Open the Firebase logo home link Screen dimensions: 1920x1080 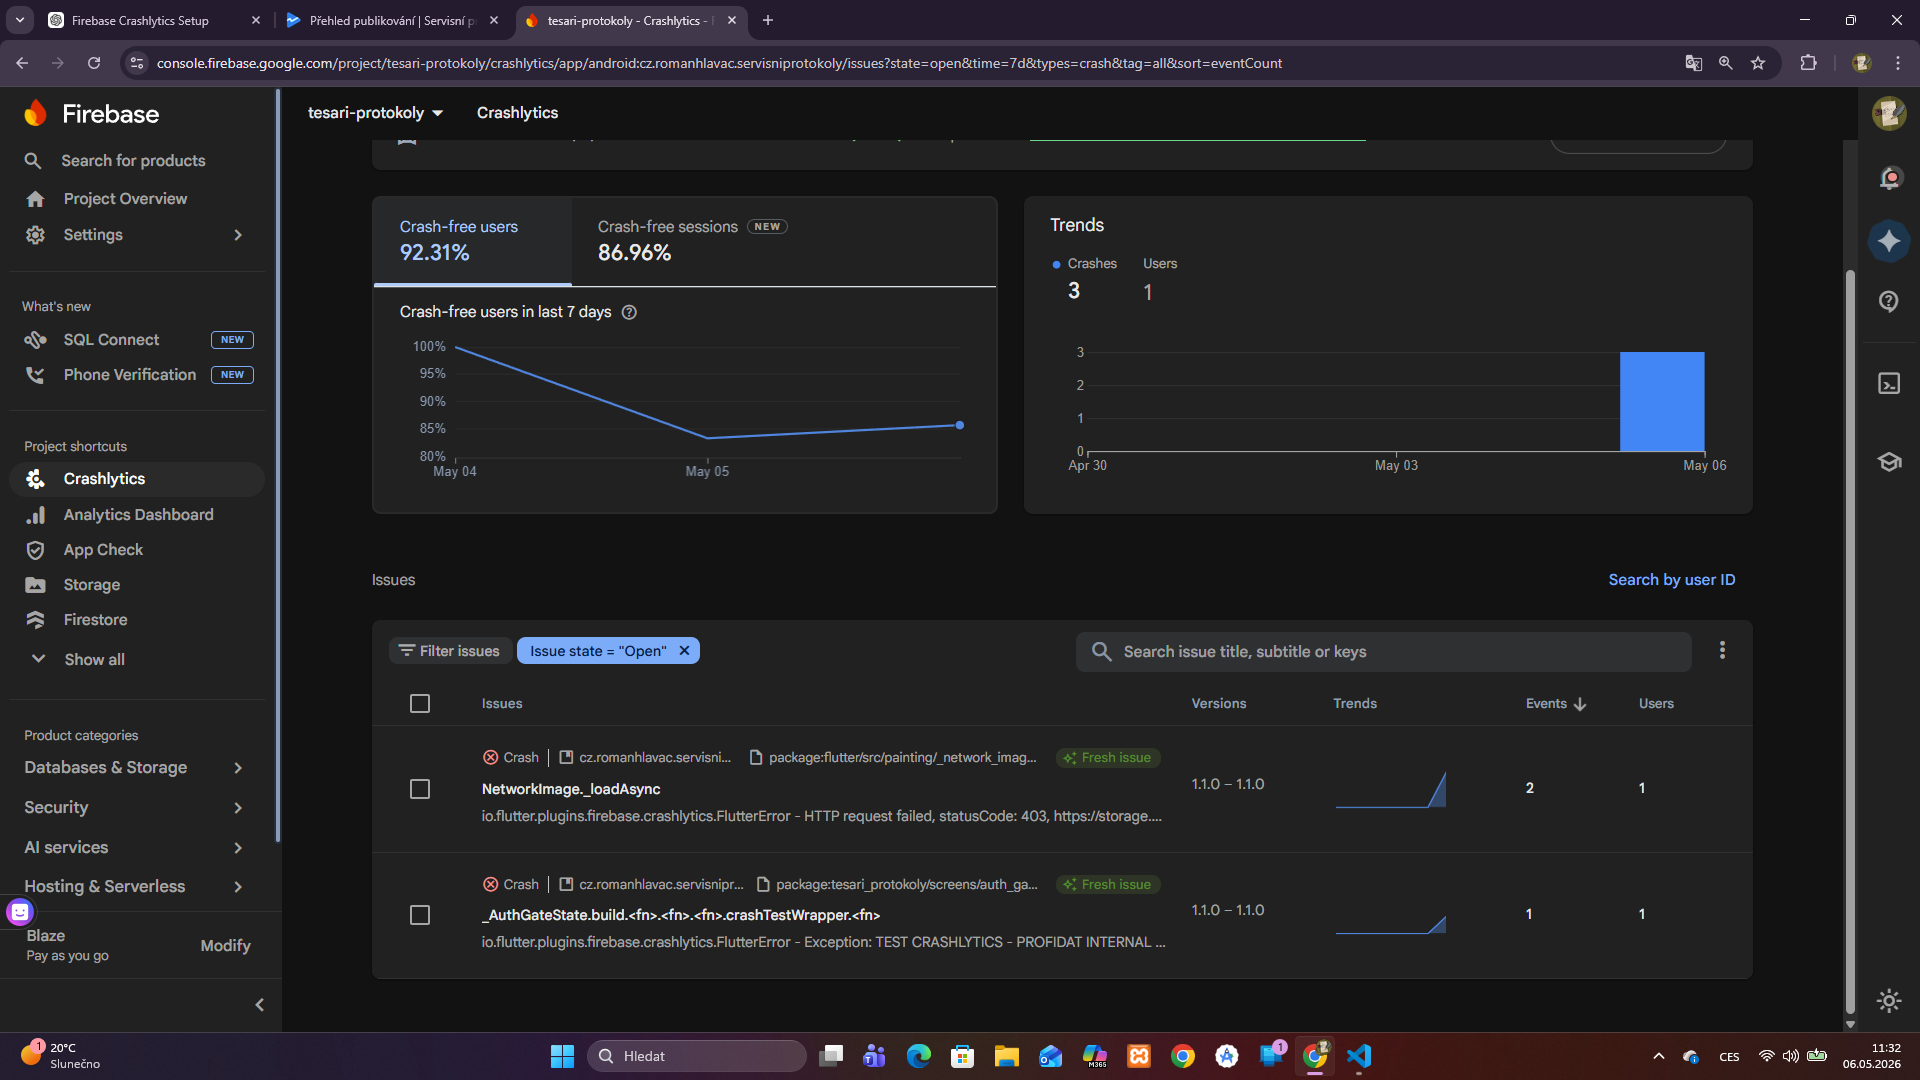pyautogui.click(x=92, y=114)
